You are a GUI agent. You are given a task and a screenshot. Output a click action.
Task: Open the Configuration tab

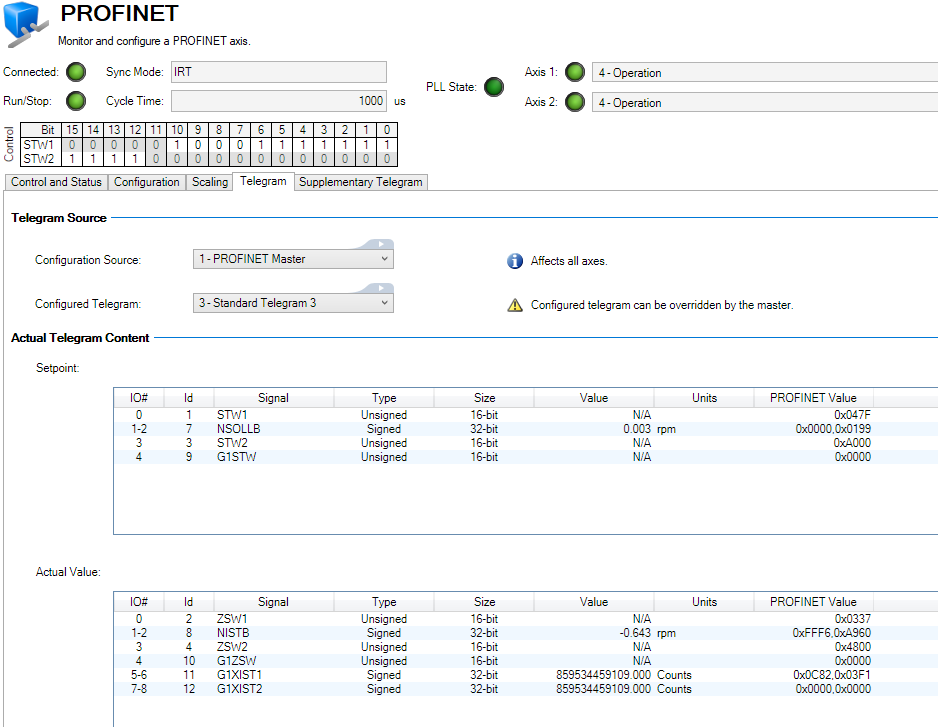coord(147,182)
